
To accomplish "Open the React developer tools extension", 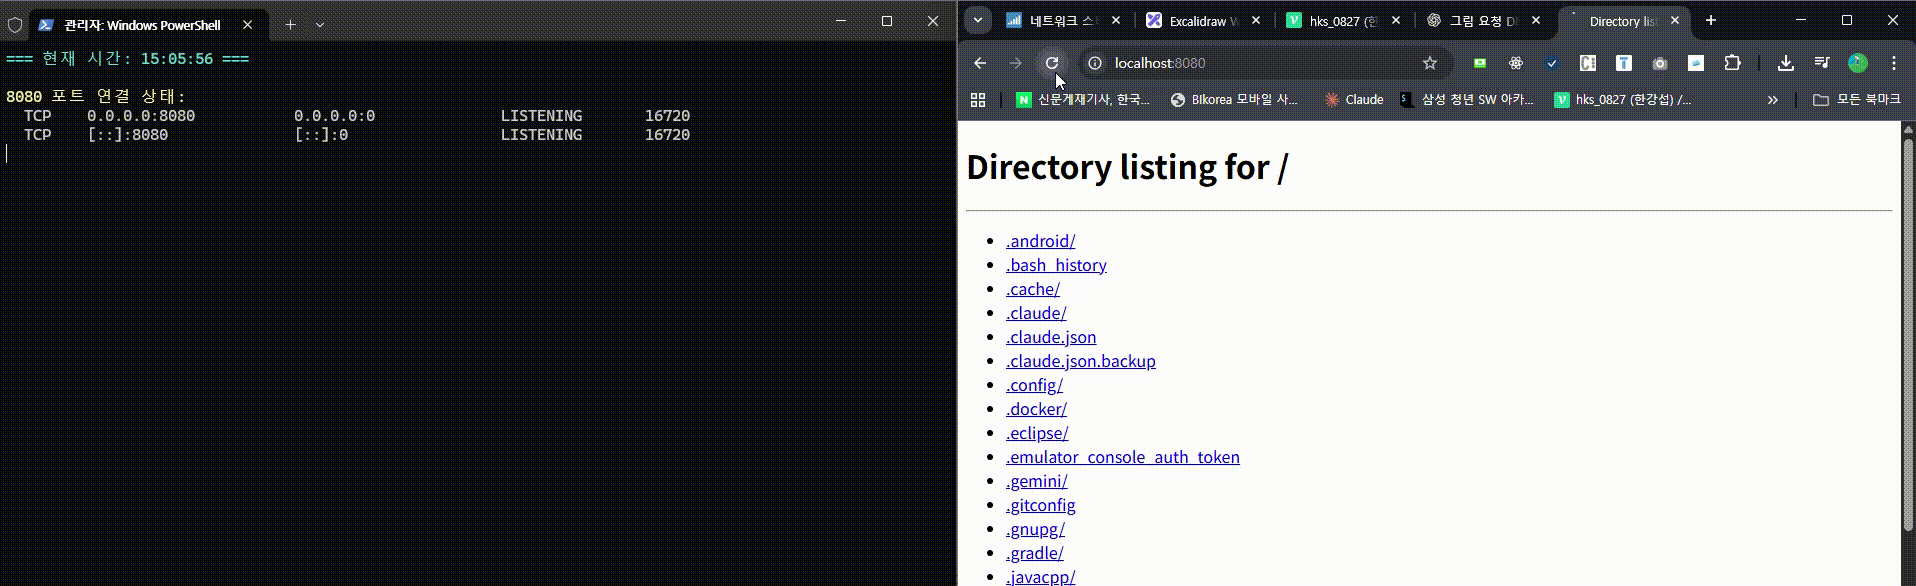I will pos(1516,63).
